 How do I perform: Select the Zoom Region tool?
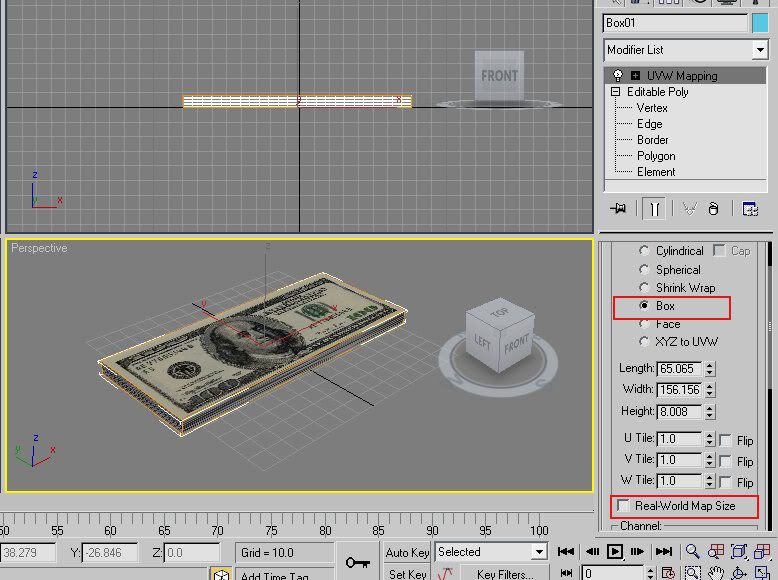point(693,573)
